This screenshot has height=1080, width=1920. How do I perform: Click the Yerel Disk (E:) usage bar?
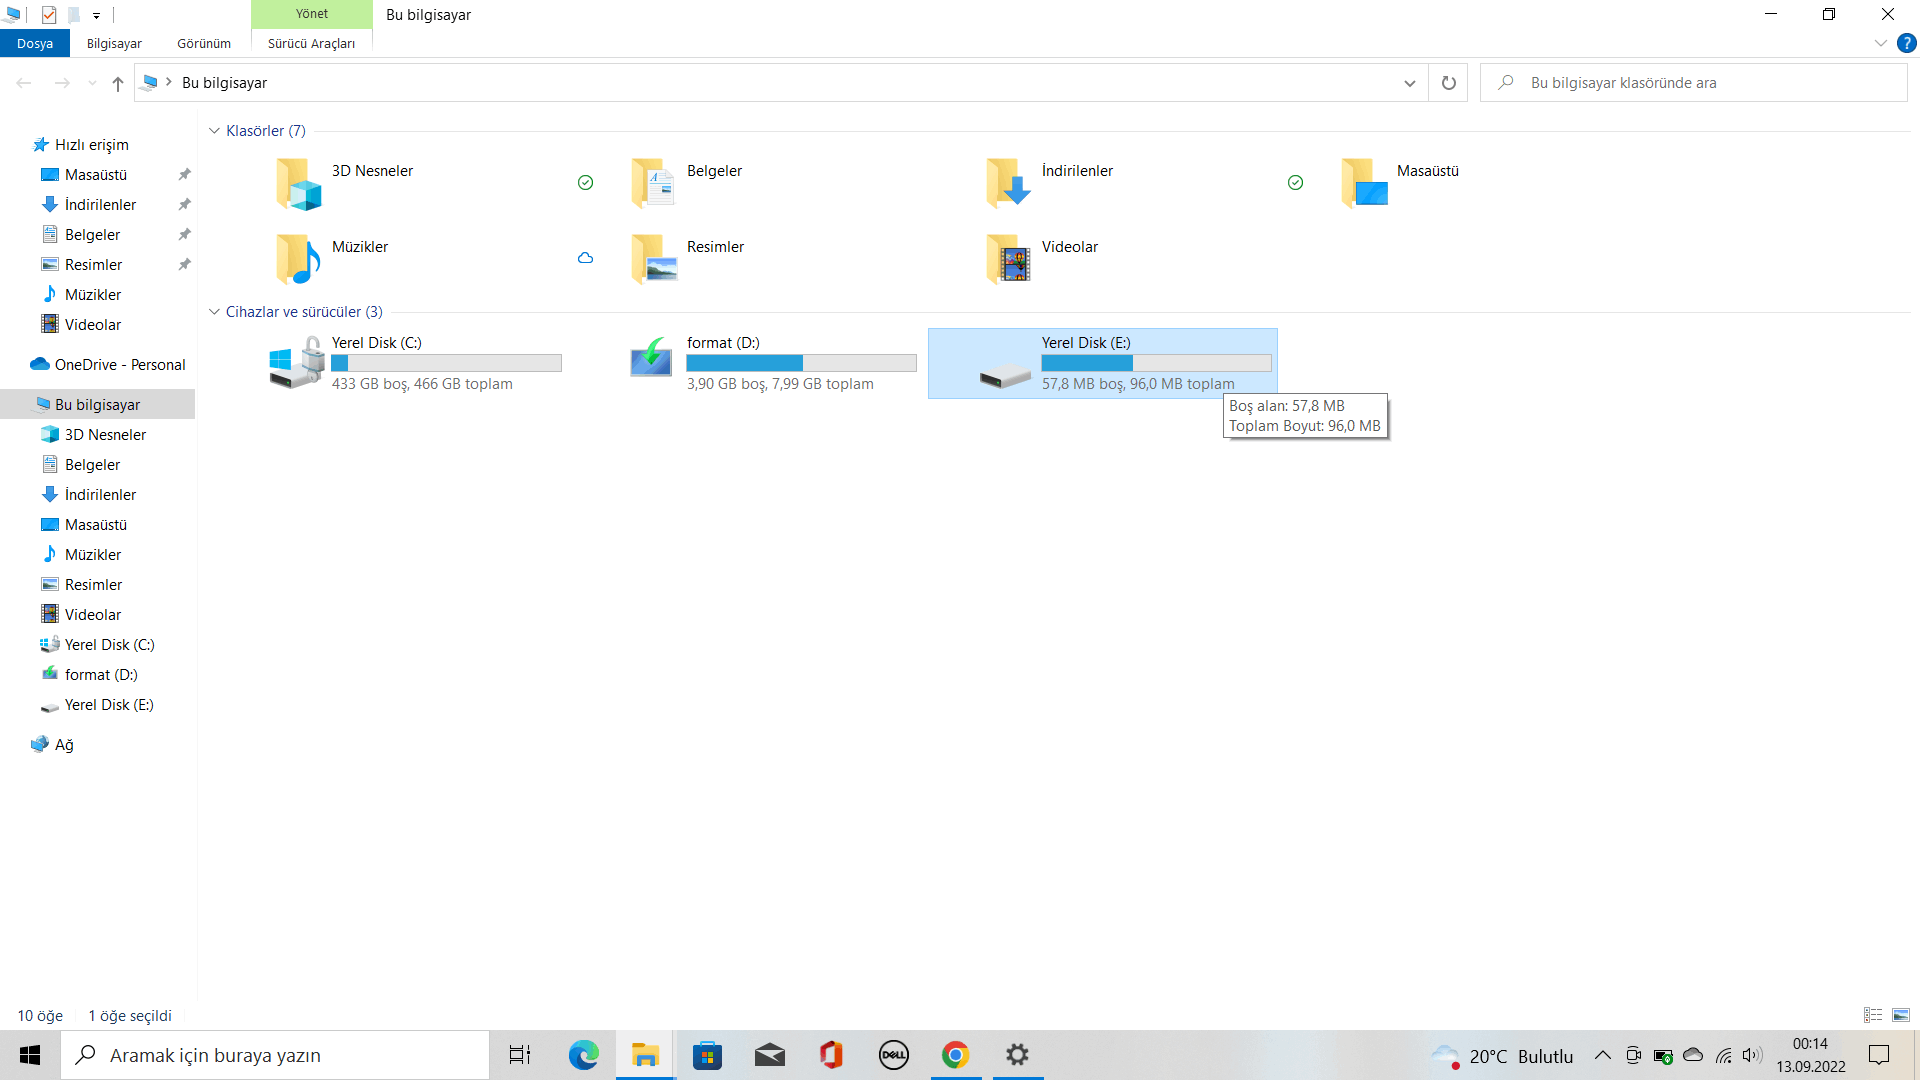tap(1156, 364)
